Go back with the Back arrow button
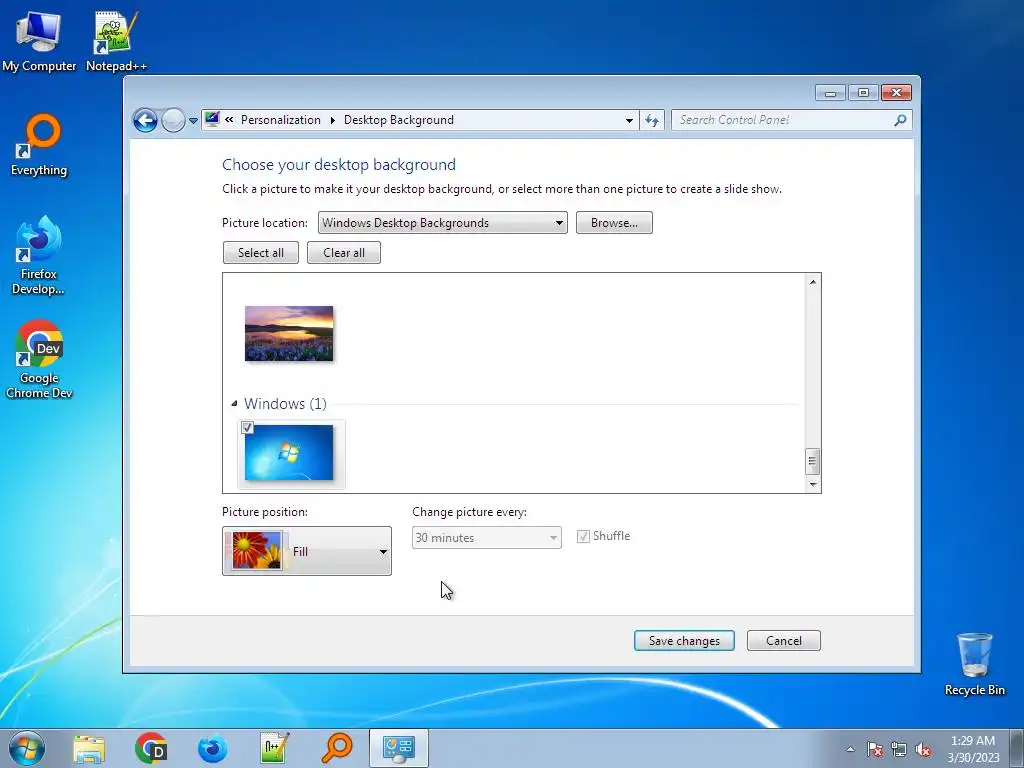Image resolution: width=1024 pixels, height=768 pixels. click(145, 120)
